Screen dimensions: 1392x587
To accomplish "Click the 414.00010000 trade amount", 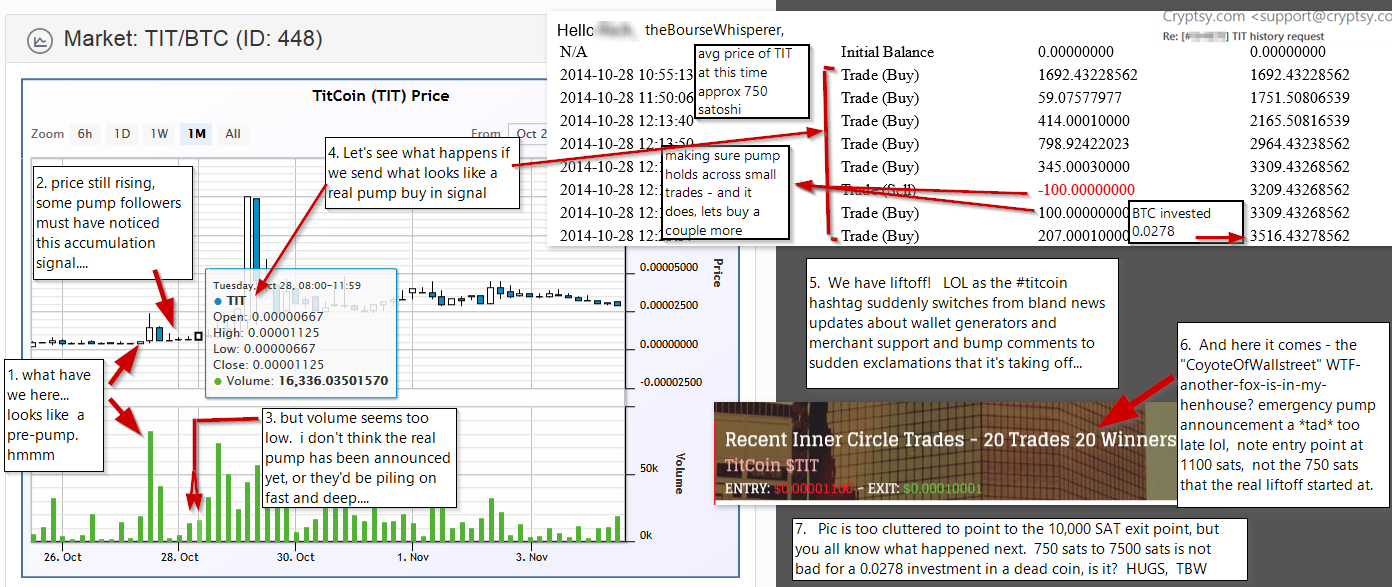I will pyautogui.click(x=1084, y=121).
